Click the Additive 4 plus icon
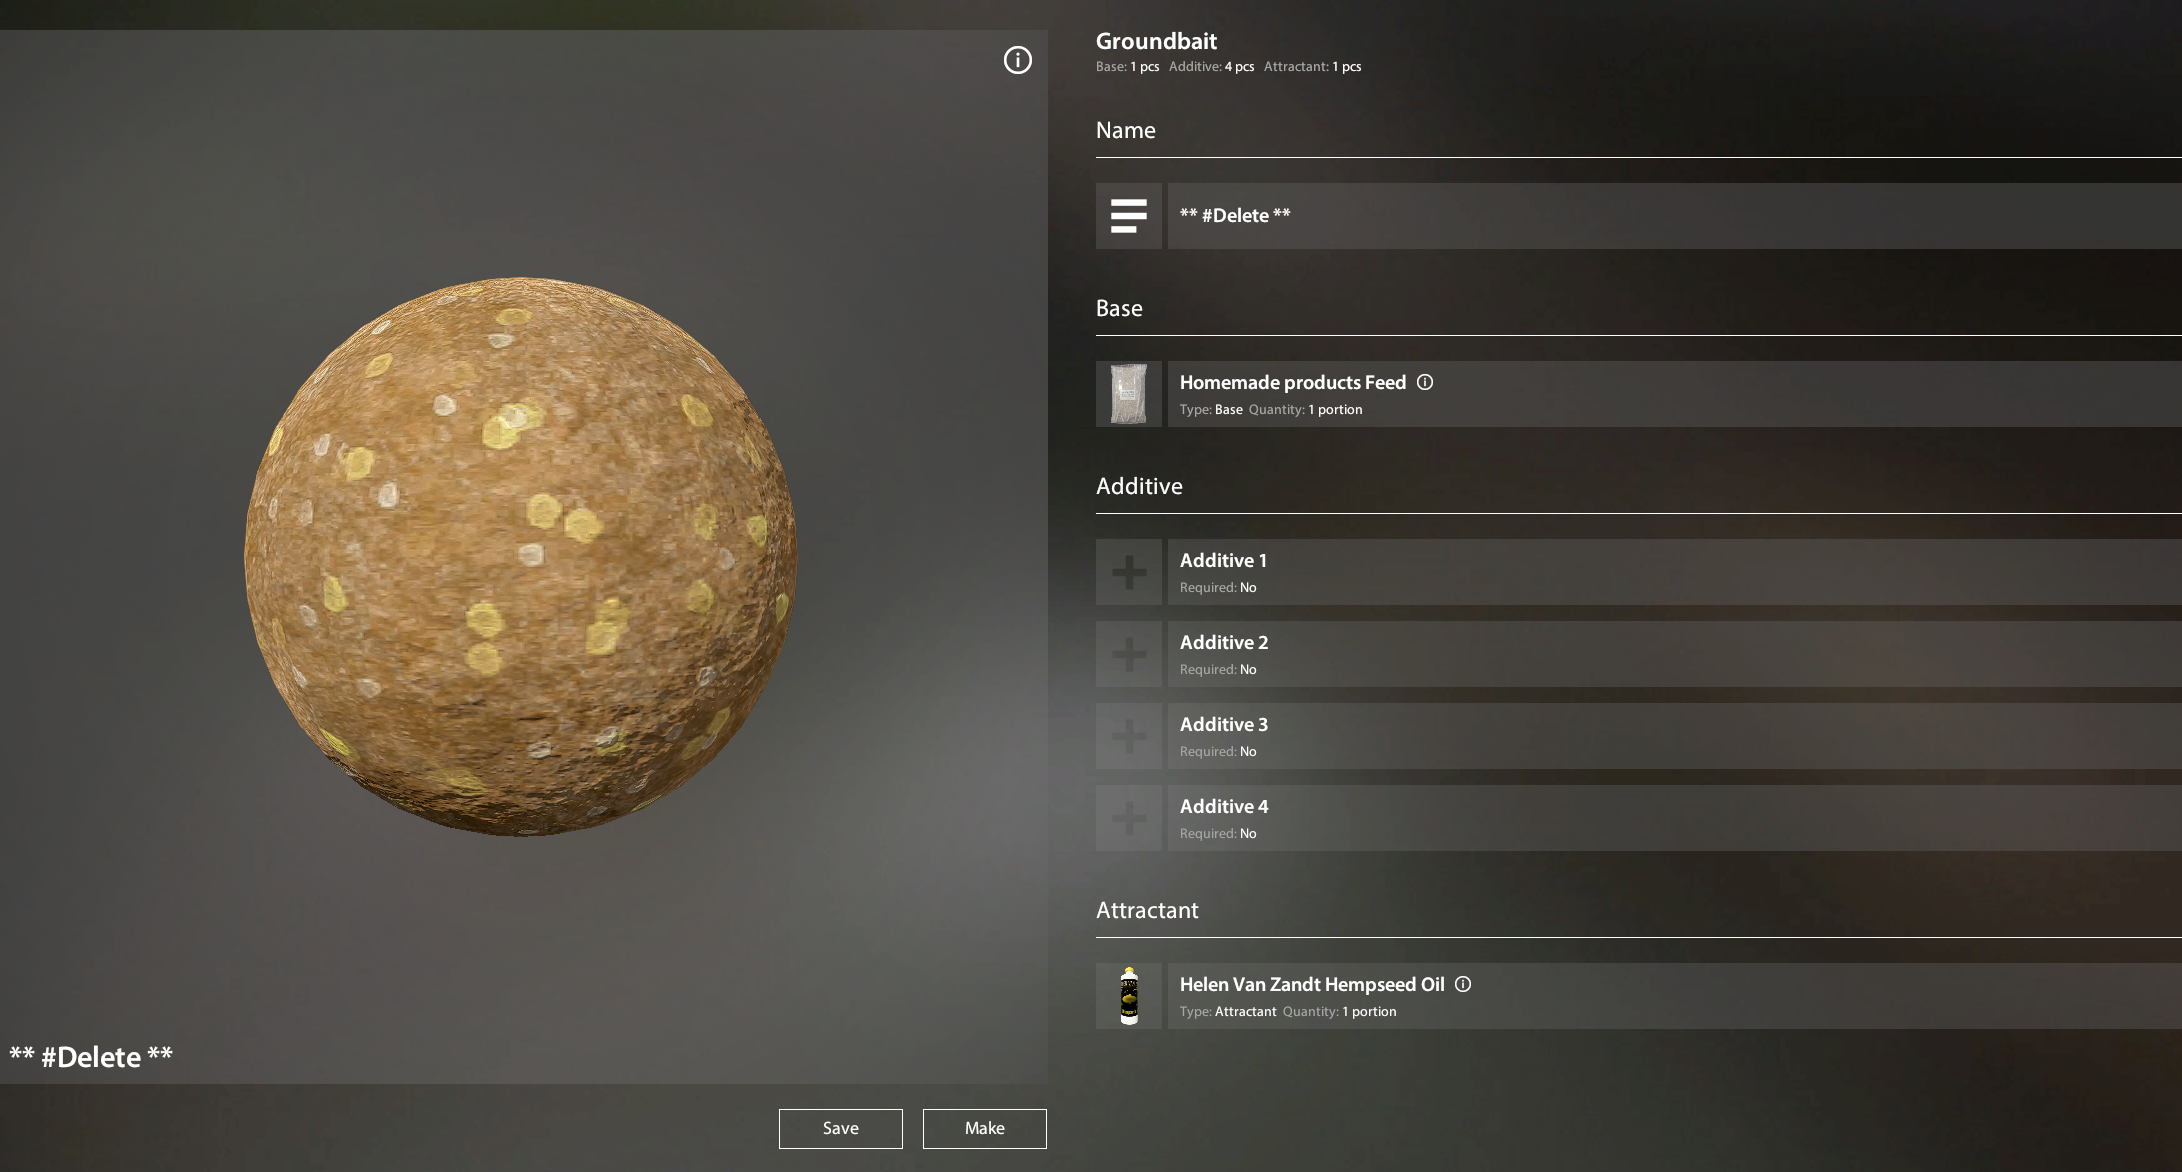This screenshot has height=1172, width=2182. coord(1128,818)
